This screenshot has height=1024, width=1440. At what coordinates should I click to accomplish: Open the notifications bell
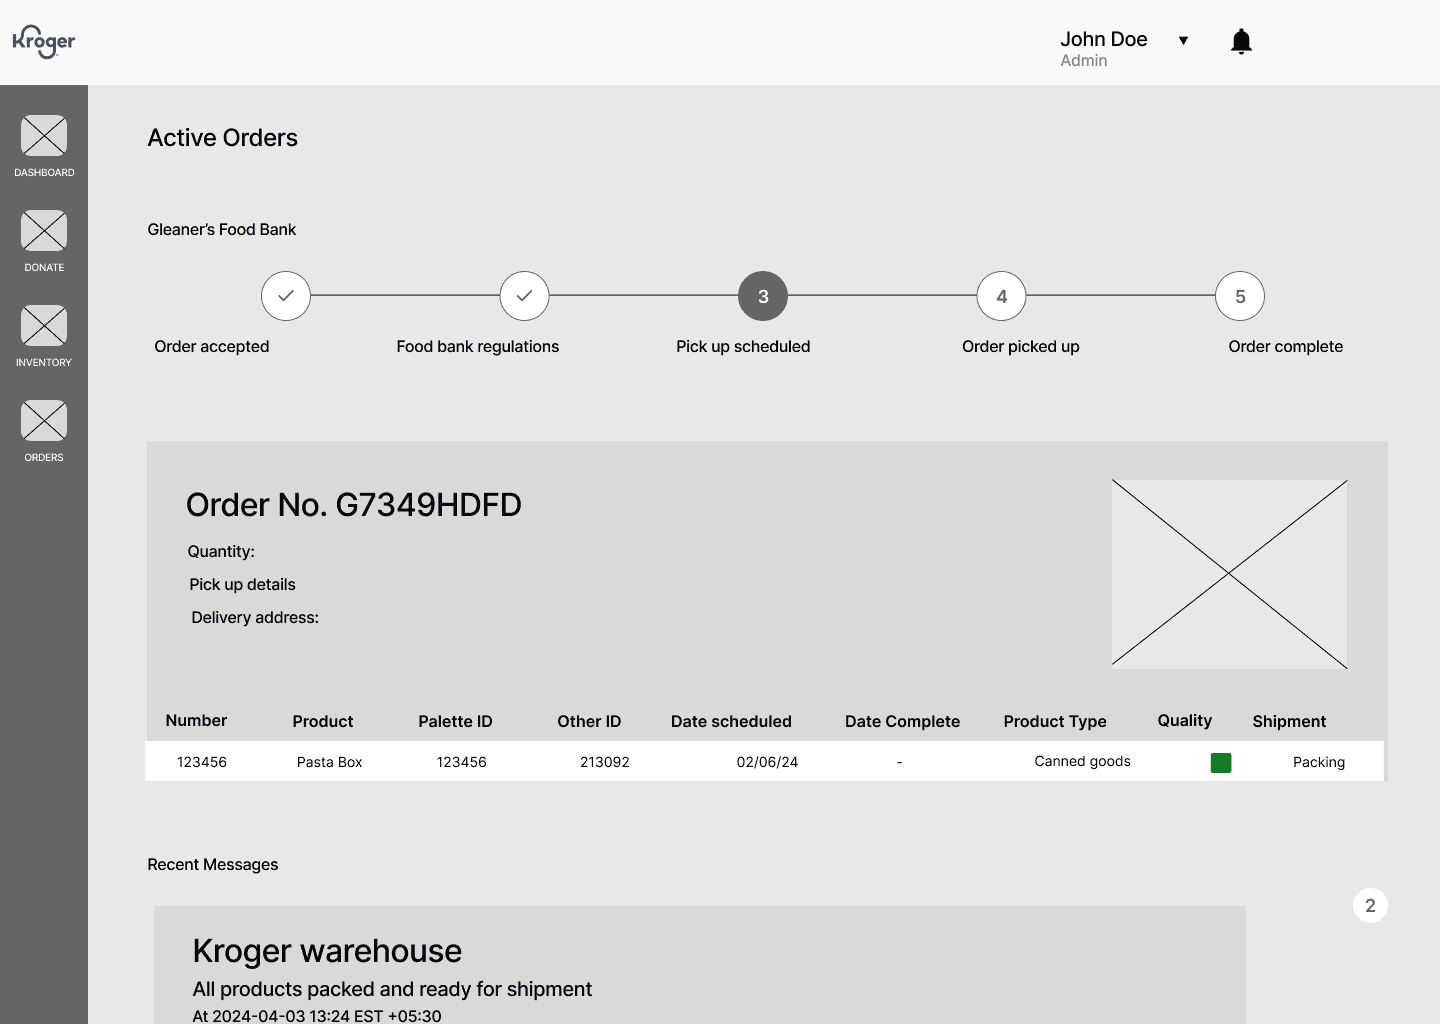[x=1241, y=41]
